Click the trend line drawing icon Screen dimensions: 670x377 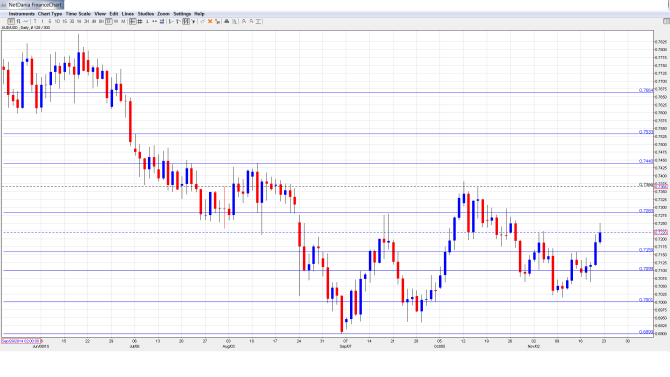pos(171,21)
